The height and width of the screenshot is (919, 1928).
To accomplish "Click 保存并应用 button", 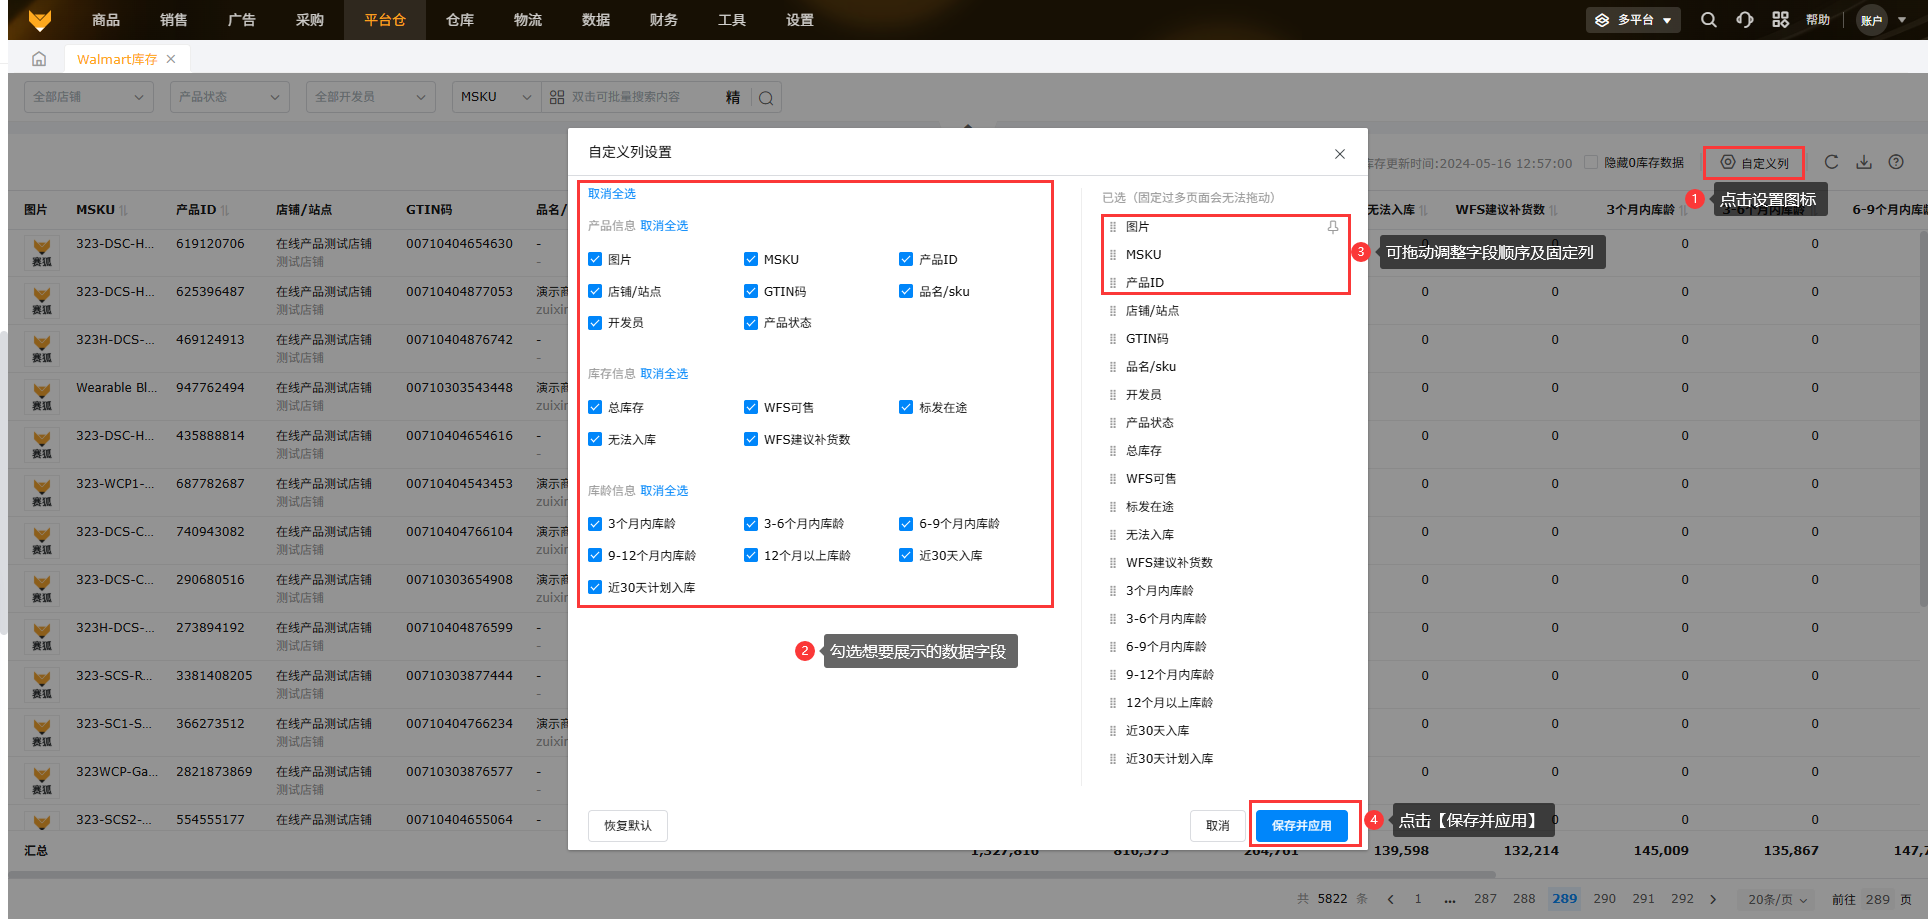I will pos(1302,826).
